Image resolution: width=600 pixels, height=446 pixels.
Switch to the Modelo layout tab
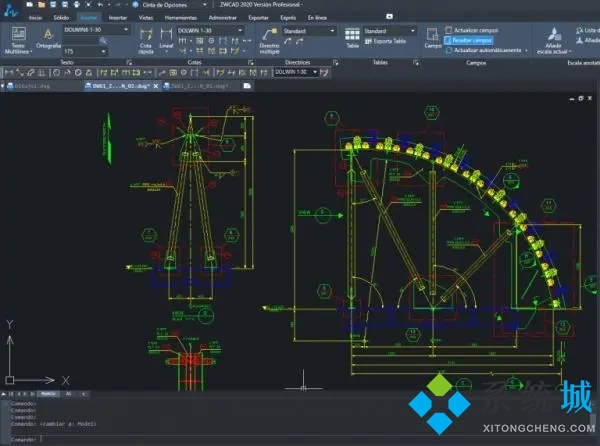tap(47, 394)
